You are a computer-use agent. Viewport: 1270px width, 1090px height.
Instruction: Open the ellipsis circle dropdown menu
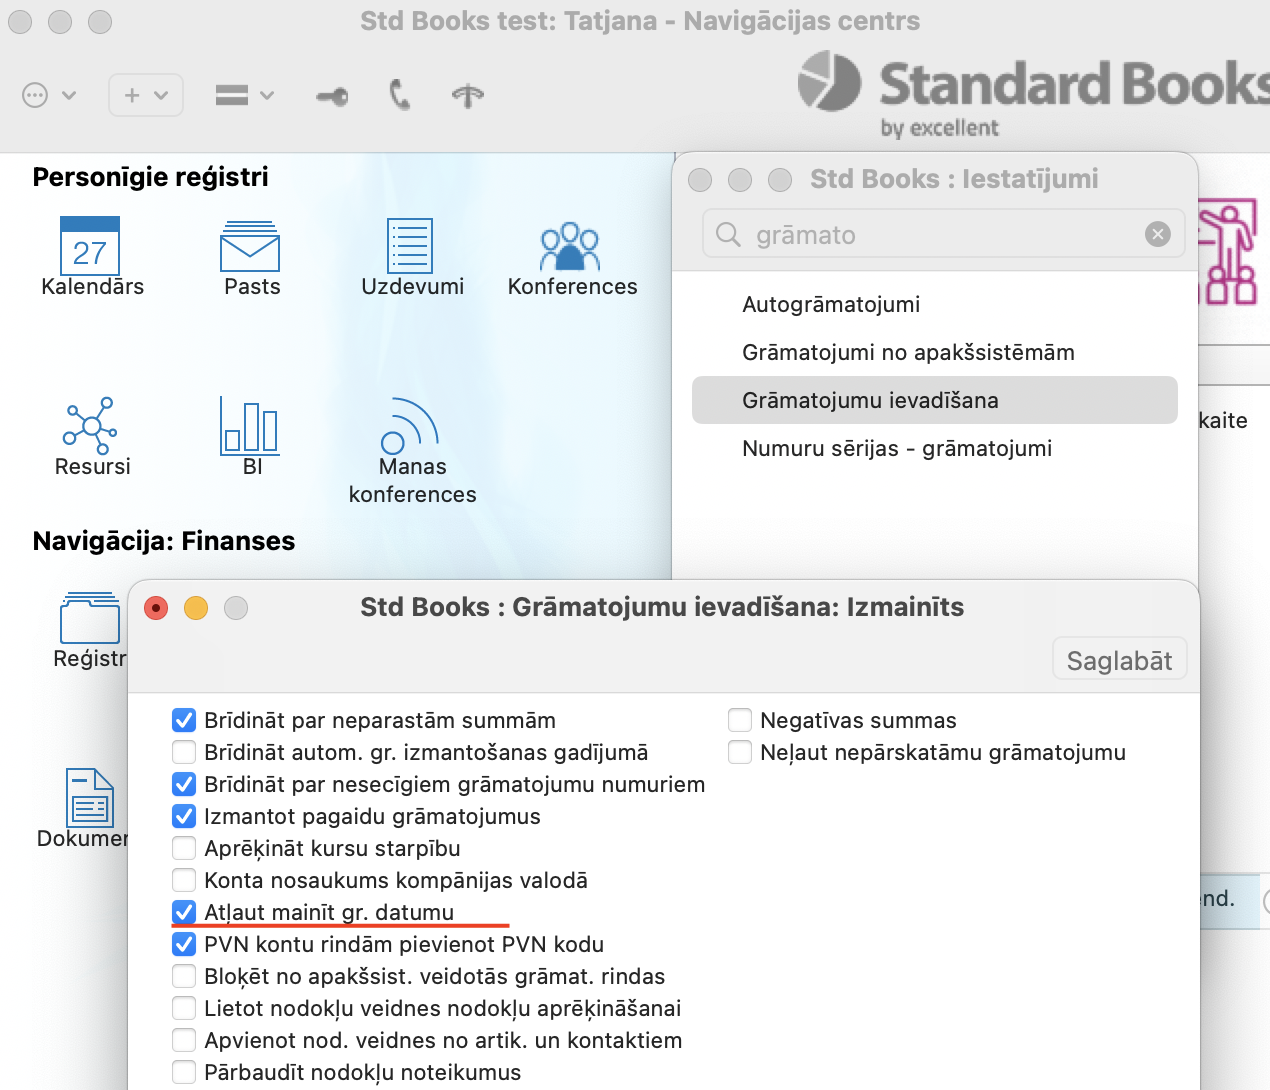coord(48,96)
